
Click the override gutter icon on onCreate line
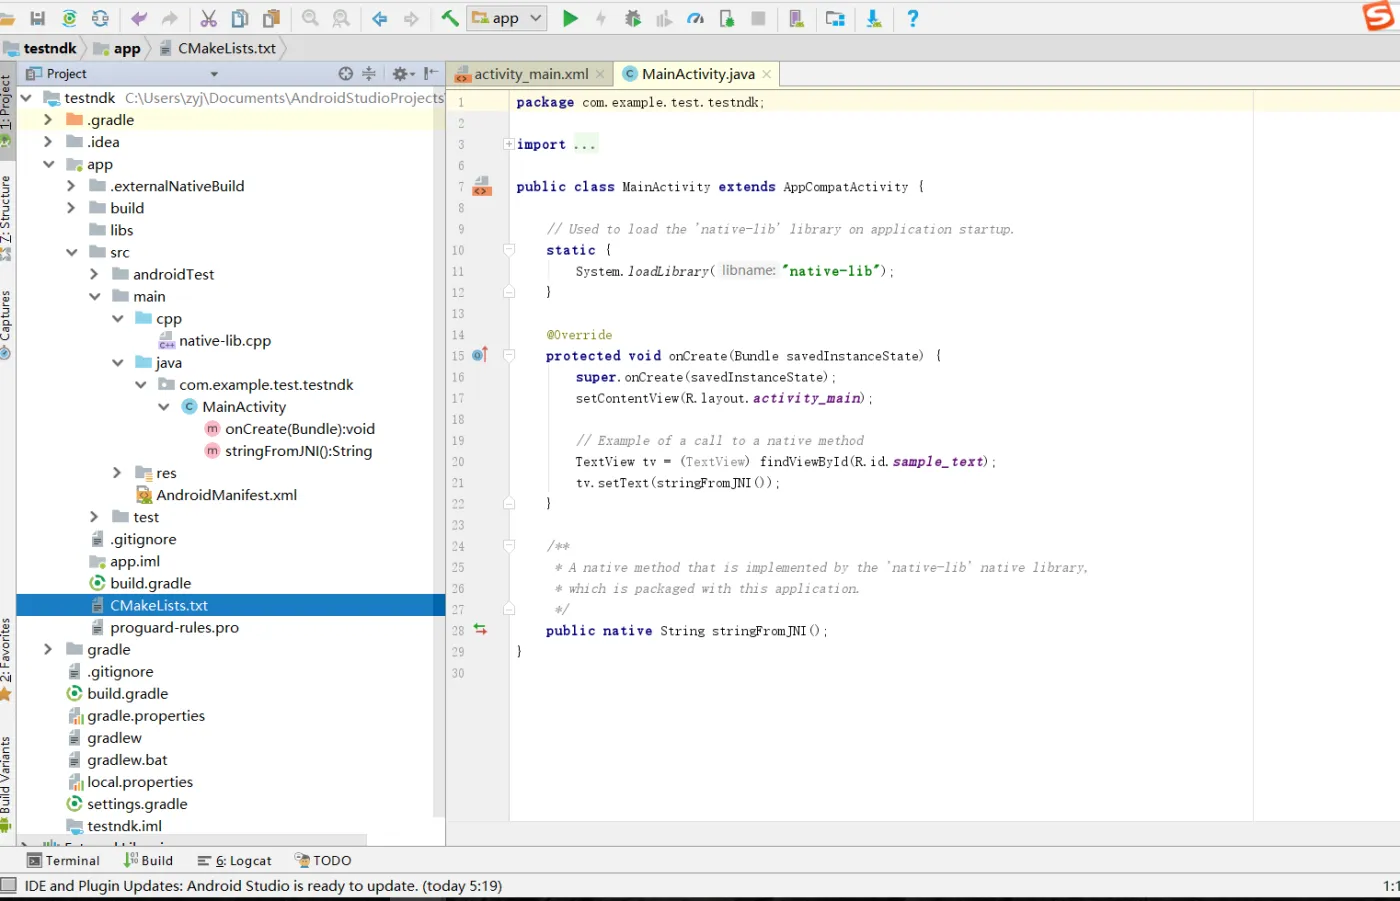click(x=479, y=355)
